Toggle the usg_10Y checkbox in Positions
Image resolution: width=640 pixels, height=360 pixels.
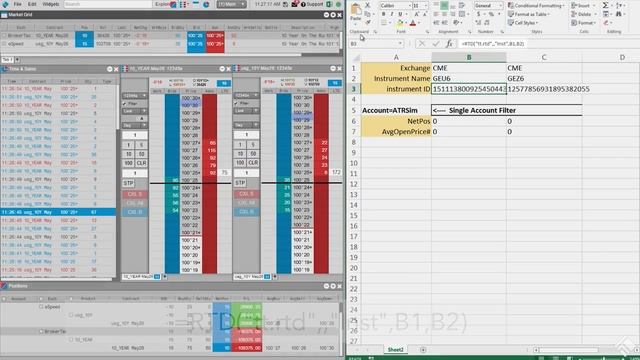71,315
